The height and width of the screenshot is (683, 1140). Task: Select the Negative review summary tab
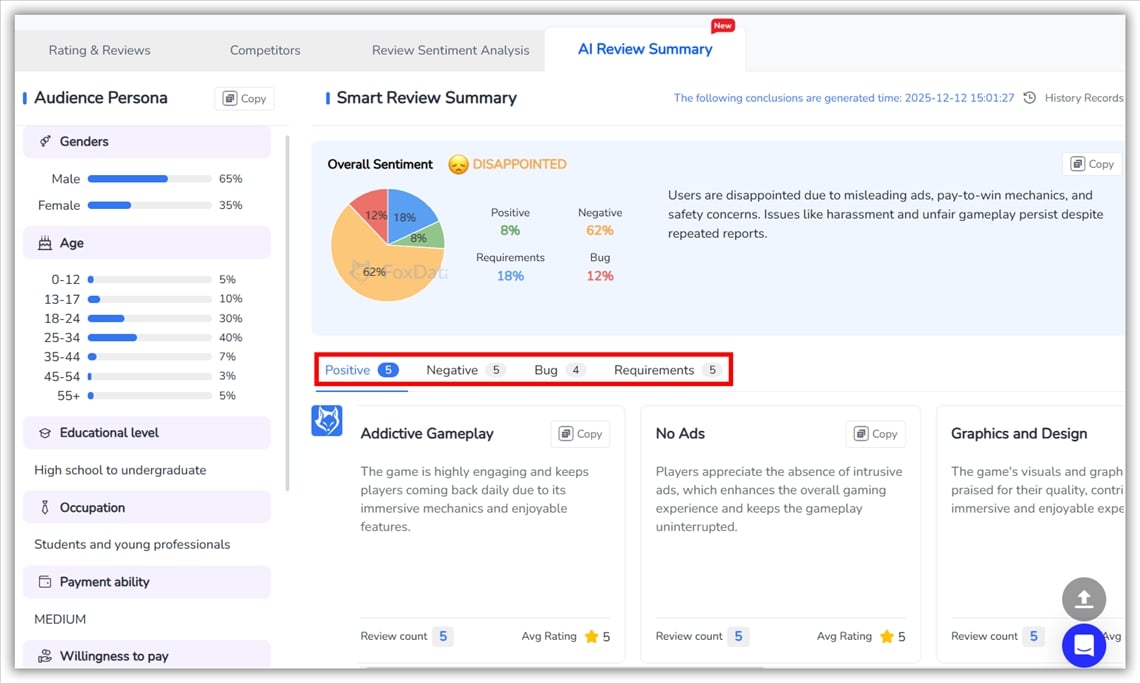[x=452, y=369]
